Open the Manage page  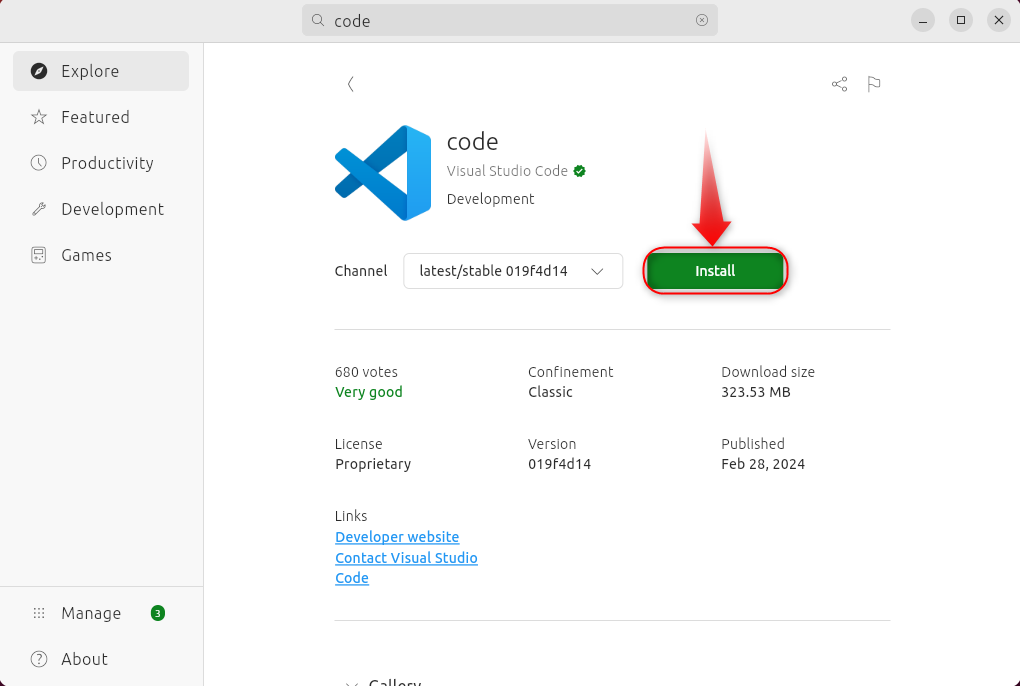(90, 613)
